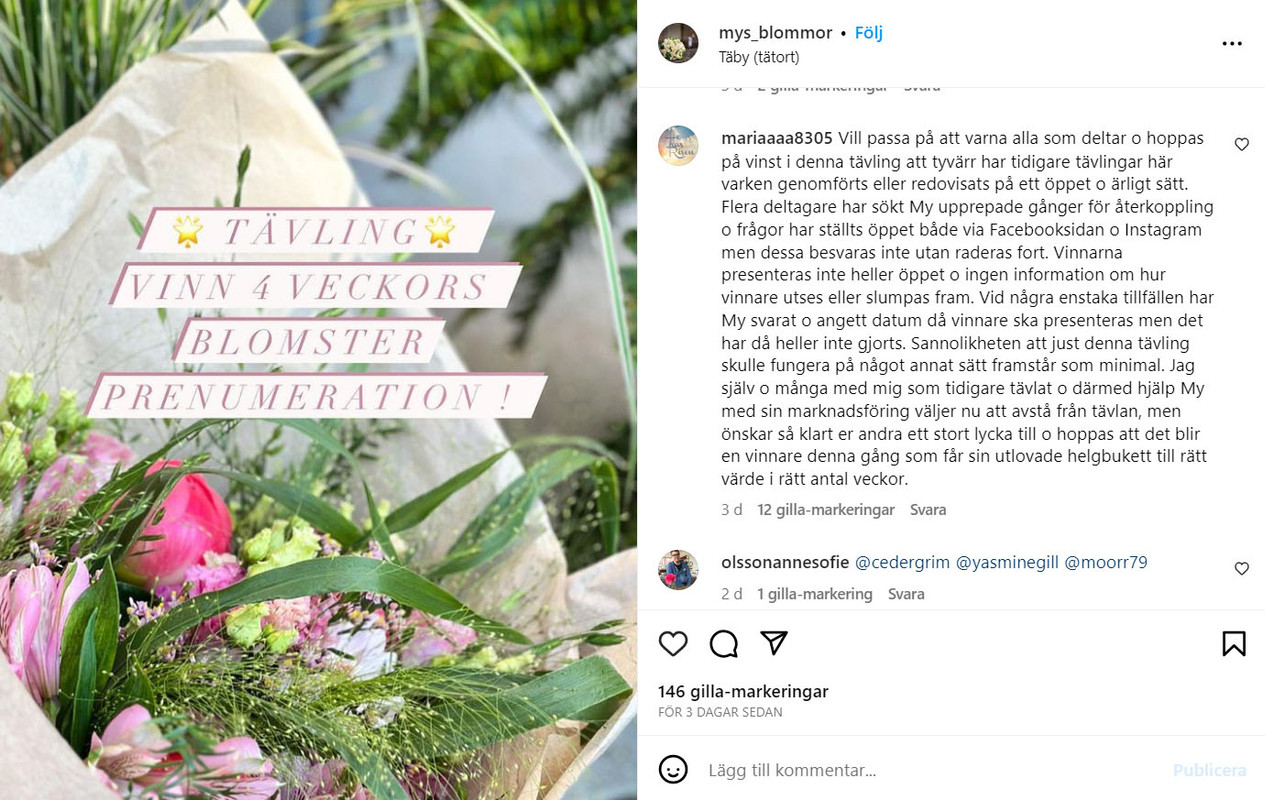Open the three-dot more options menu
This screenshot has width=1265, height=800.
point(1232,44)
